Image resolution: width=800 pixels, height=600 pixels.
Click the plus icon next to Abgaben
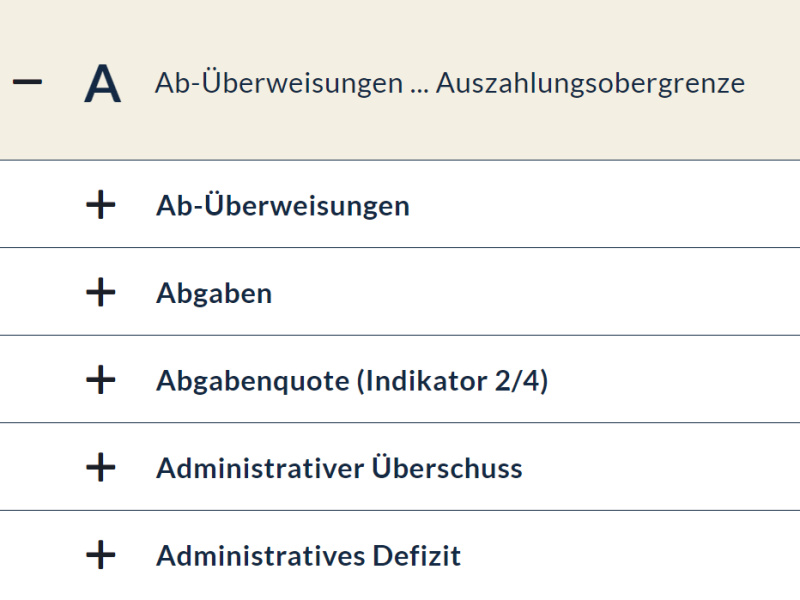[100, 293]
